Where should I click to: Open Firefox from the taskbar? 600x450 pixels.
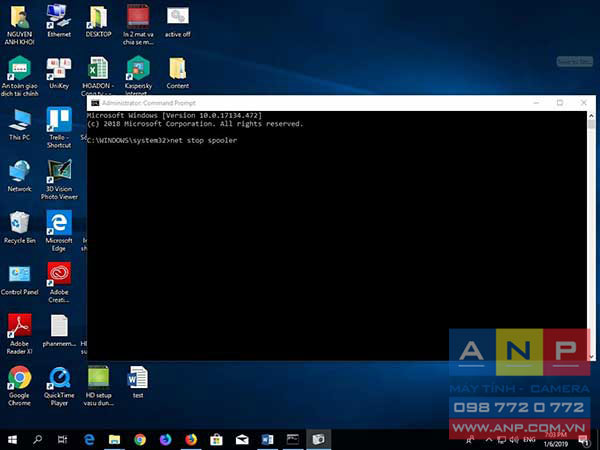[191, 440]
